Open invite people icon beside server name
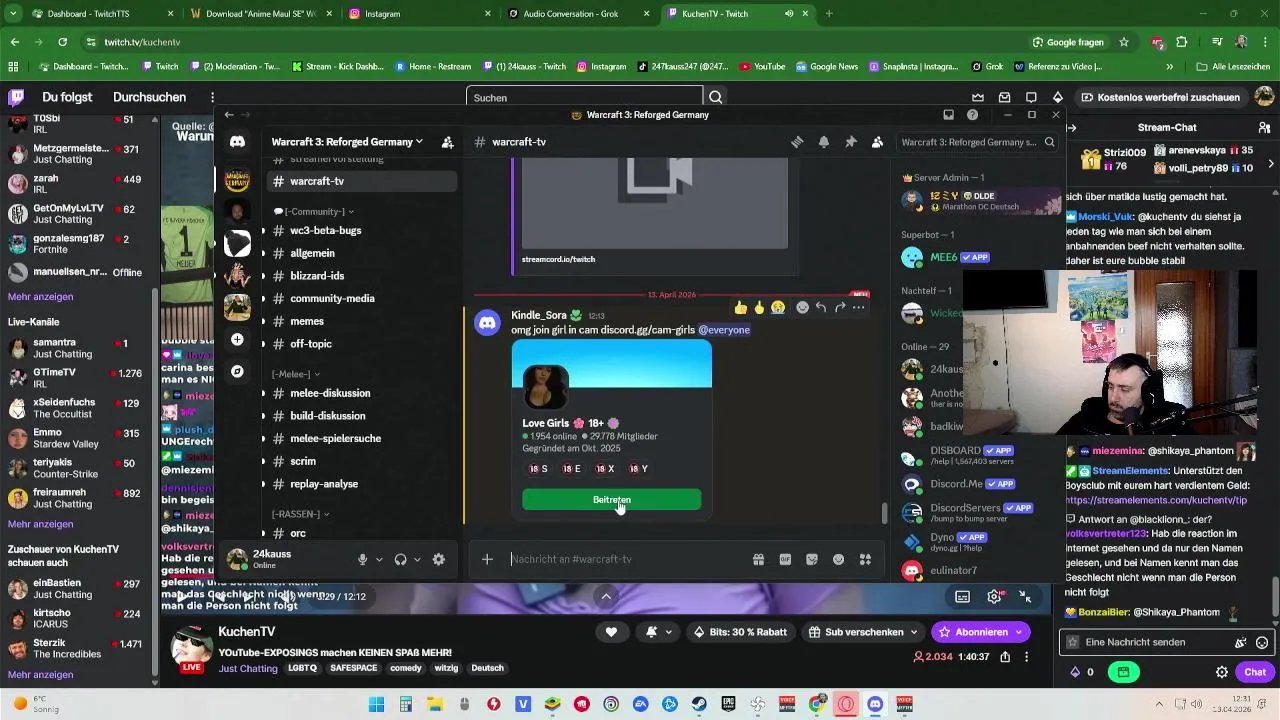This screenshot has height=720, width=1280. click(x=447, y=142)
